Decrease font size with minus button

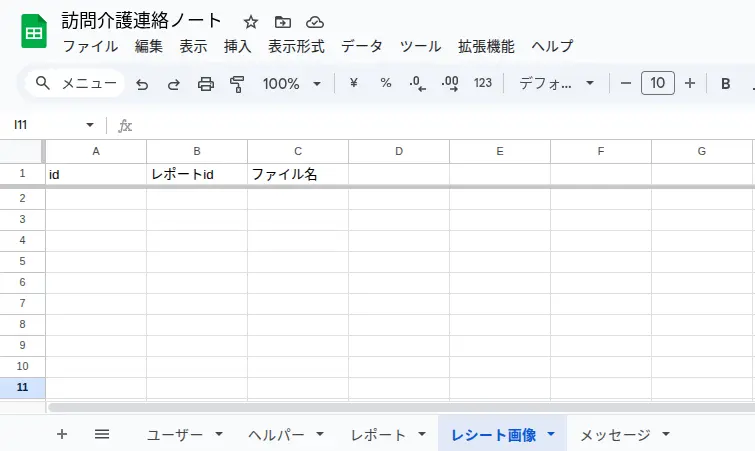click(625, 83)
